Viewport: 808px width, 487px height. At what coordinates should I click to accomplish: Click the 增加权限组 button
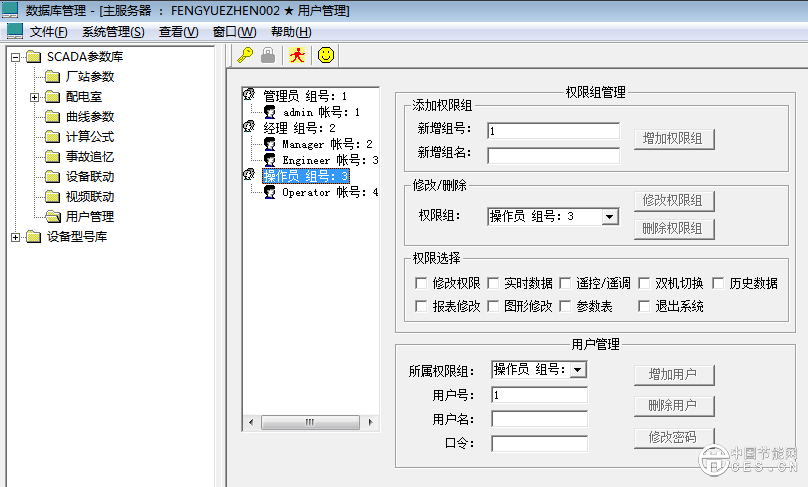674,139
